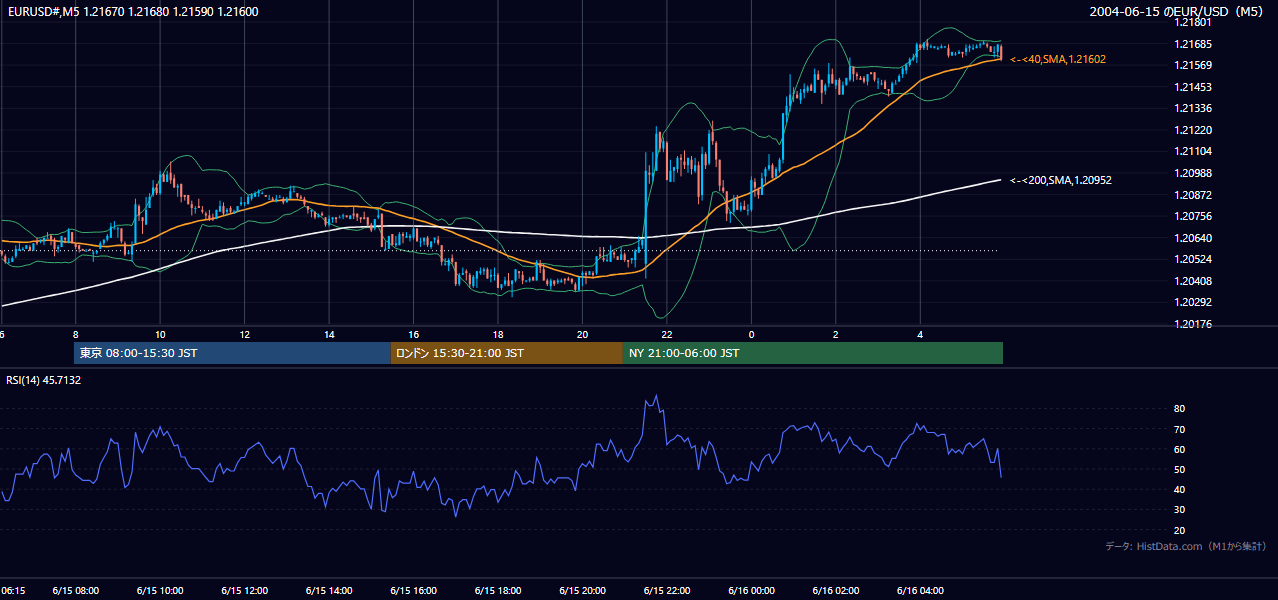Click the 1.20872 price axis label
1278x600 pixels.
[1191, 195]
